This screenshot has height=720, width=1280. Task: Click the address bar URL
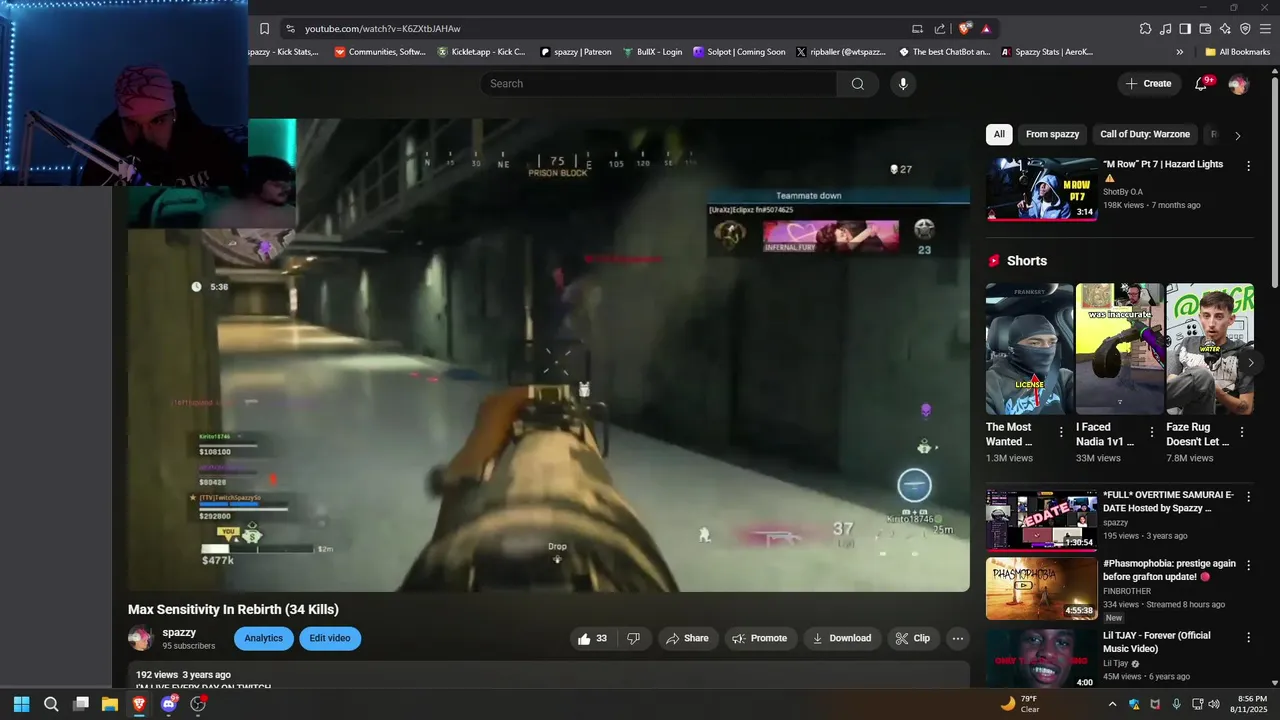pos(383,29)
